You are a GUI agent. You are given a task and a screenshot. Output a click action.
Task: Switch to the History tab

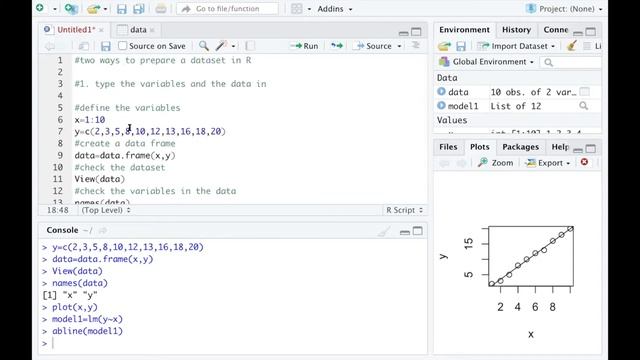516,29
